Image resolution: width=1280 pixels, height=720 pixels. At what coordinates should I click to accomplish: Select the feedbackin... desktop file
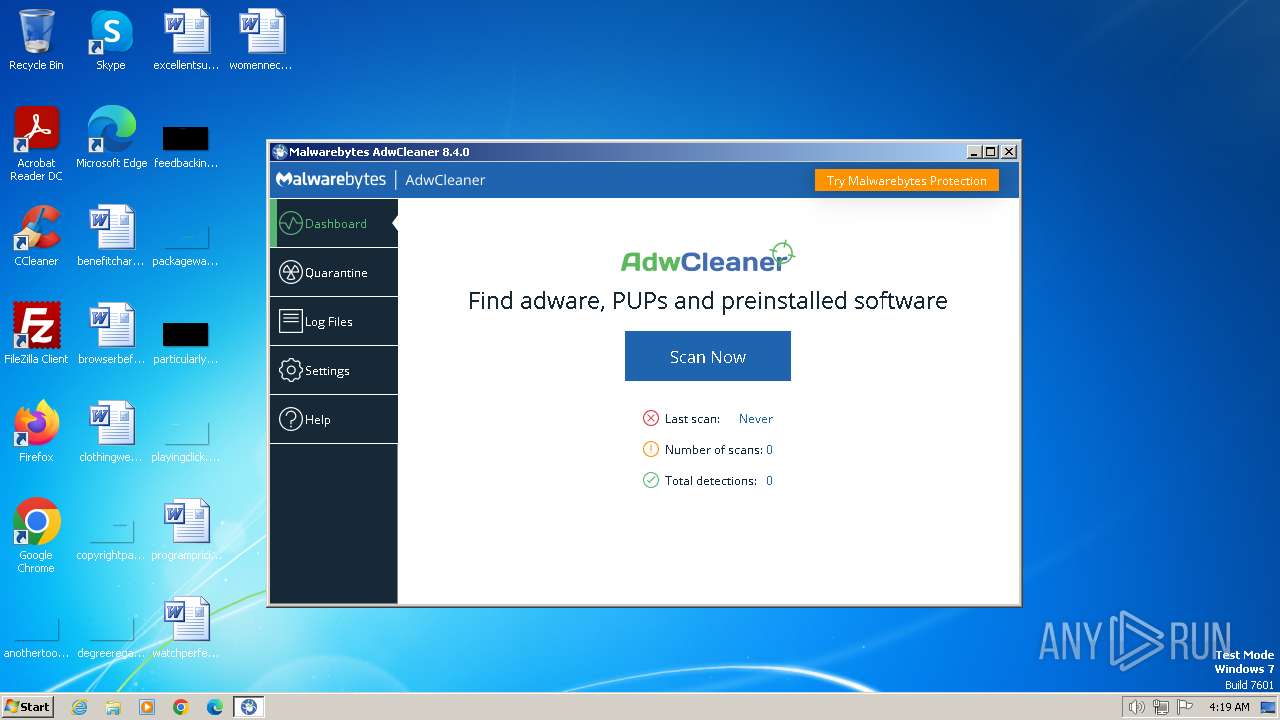(186, 146)
